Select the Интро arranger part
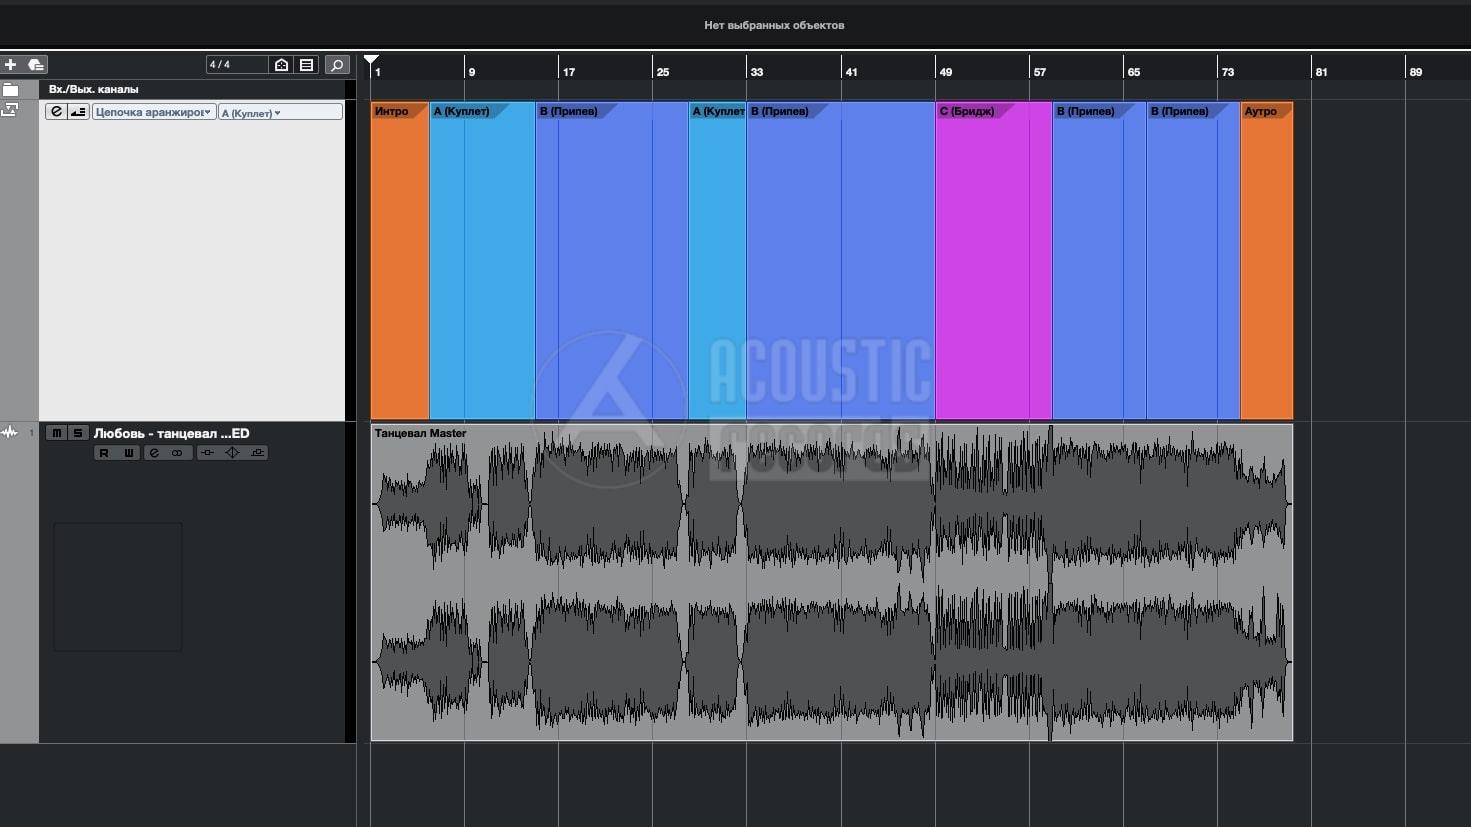This screenshot has width=1471, height=827. pos(400,260)
